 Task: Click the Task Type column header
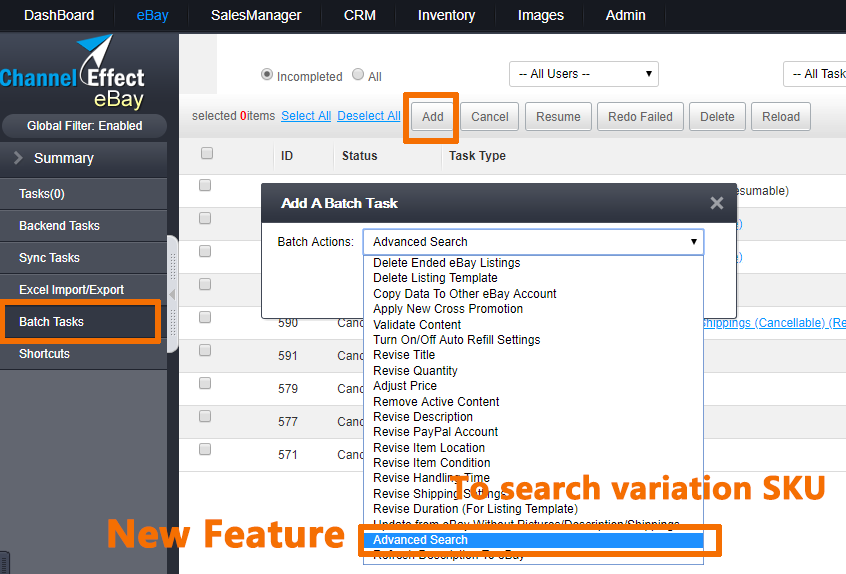pyautogui.click(x=477, y=156)
